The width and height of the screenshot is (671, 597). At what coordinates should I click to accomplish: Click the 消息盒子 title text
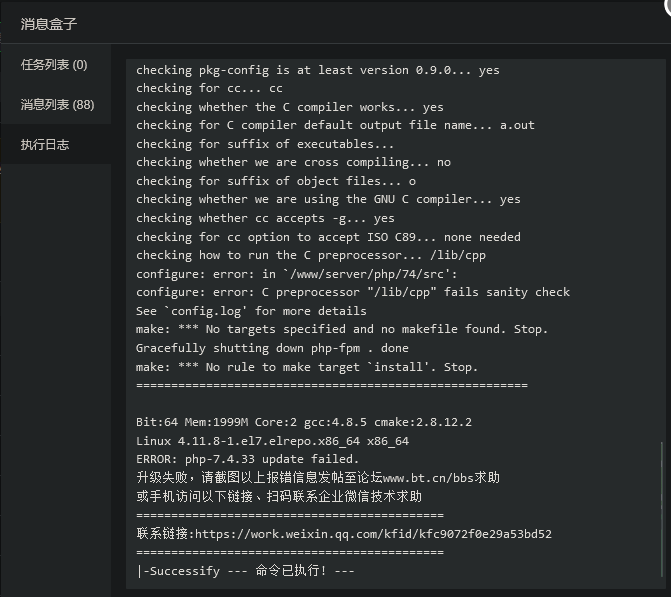pyautogui.click(x=48, y=24)
